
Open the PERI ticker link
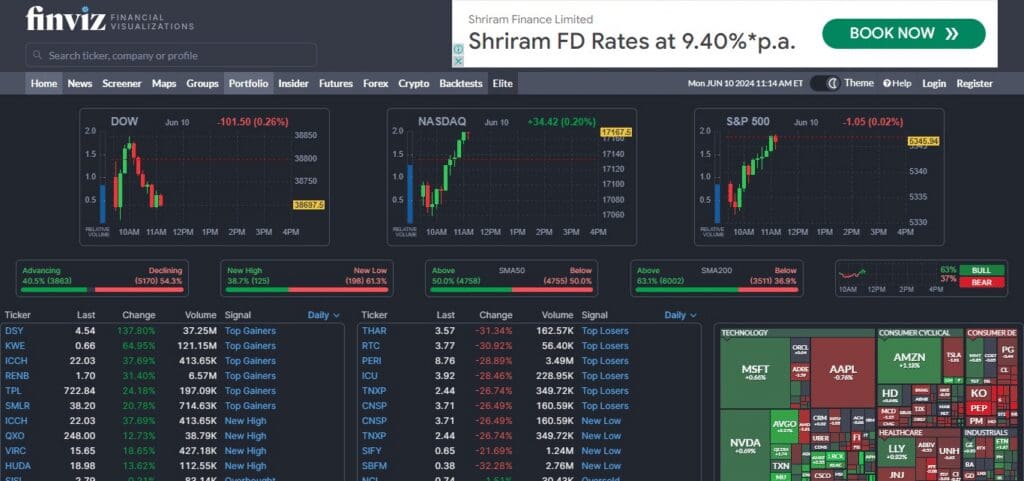click(x=372, y=361)
